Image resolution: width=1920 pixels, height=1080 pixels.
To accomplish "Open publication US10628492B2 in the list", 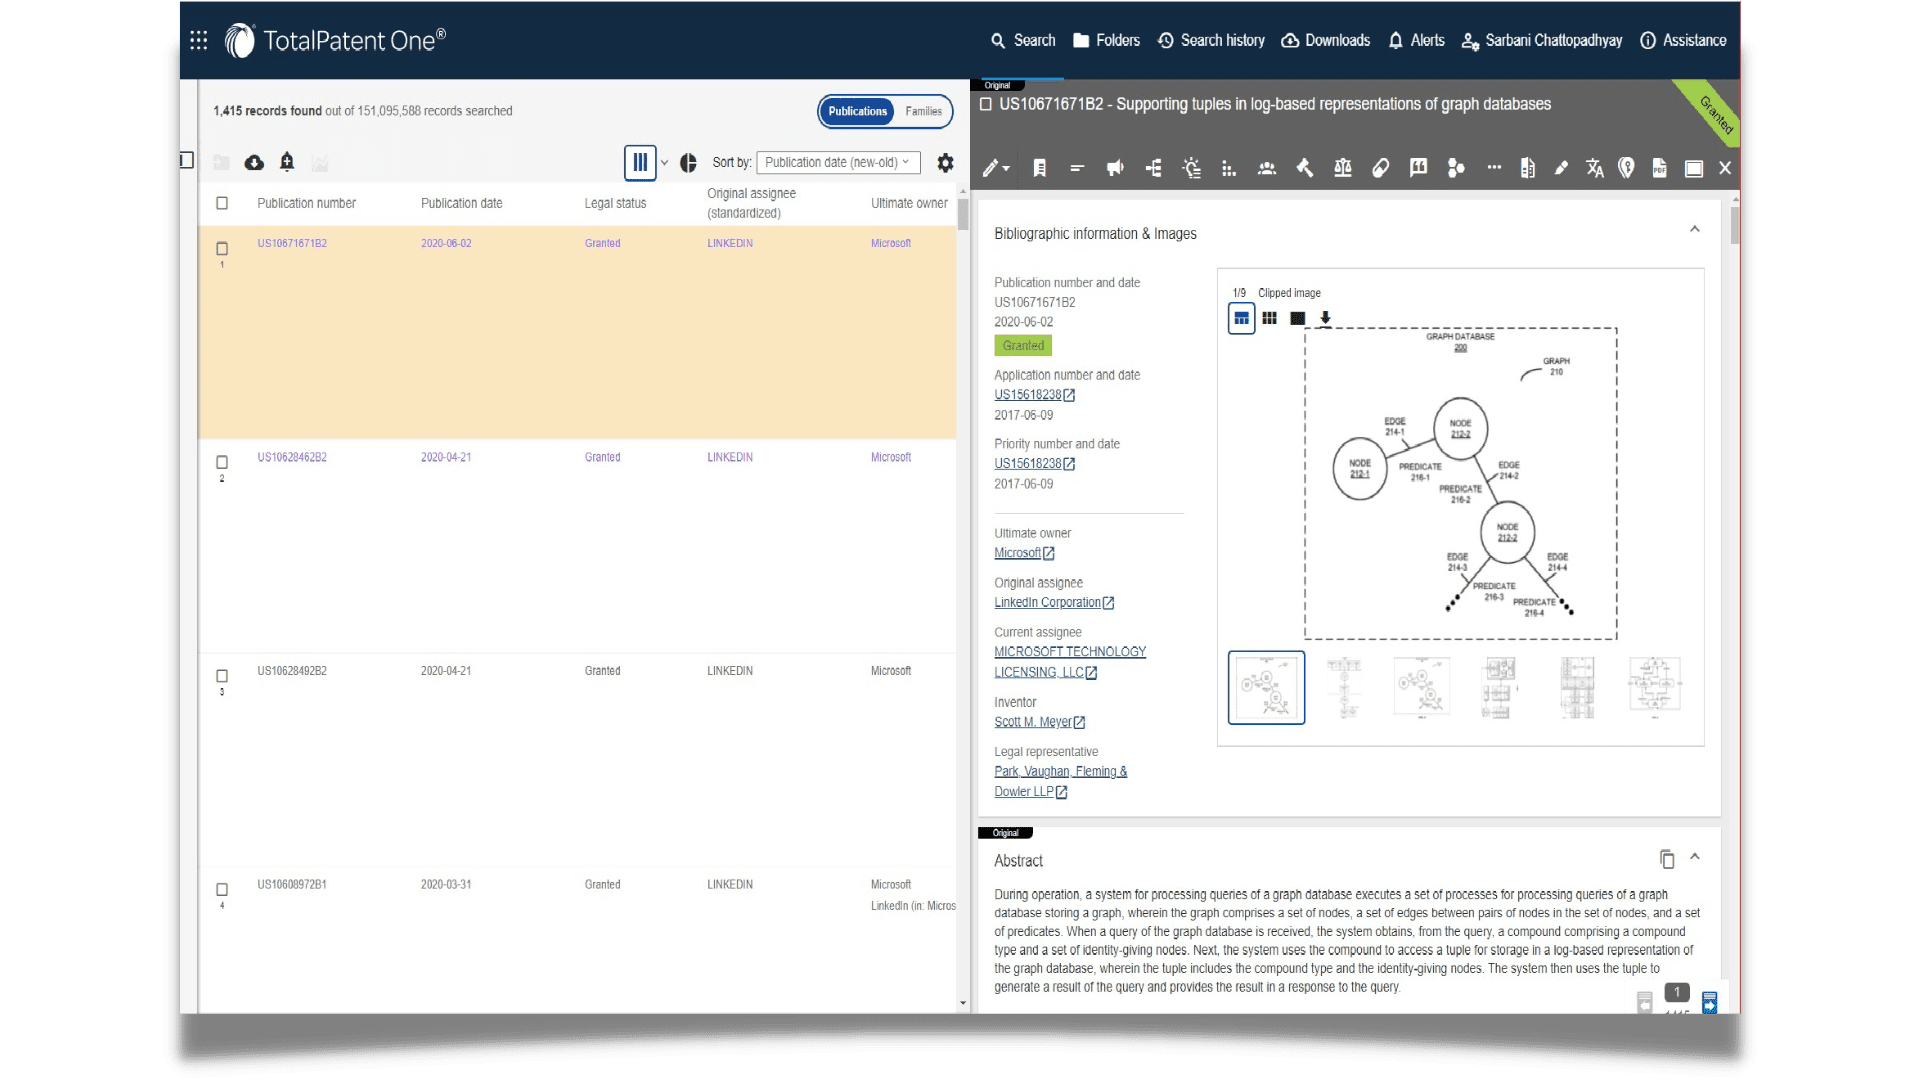I will click(292, 671).
